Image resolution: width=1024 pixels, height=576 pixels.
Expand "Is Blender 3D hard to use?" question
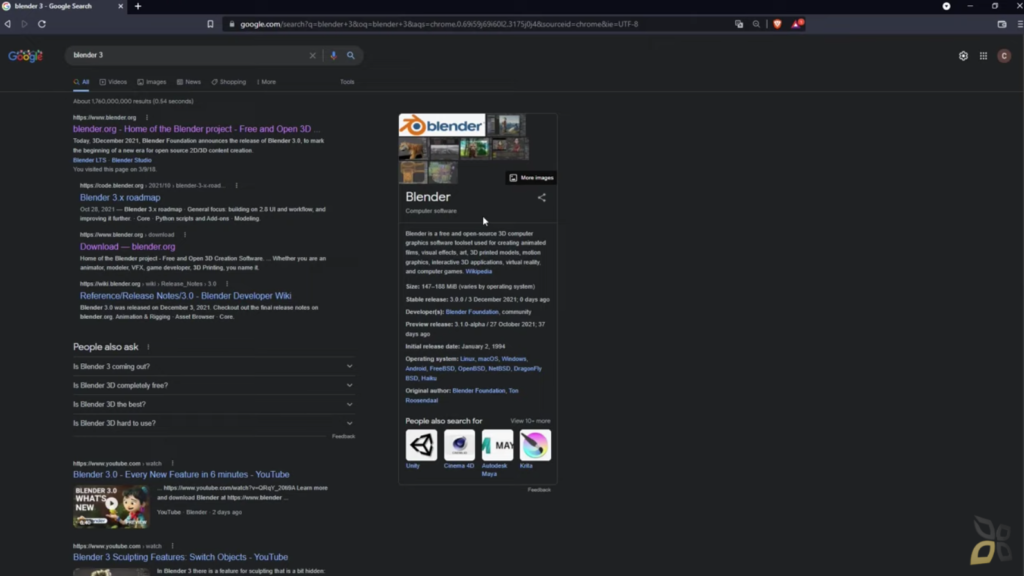coord(213,423)
